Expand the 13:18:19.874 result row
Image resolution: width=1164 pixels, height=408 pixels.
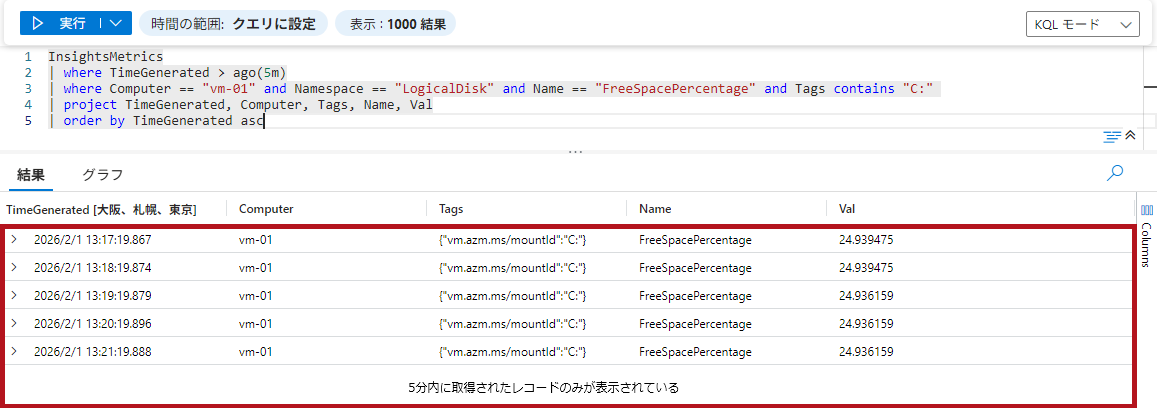tap(14, 268)
